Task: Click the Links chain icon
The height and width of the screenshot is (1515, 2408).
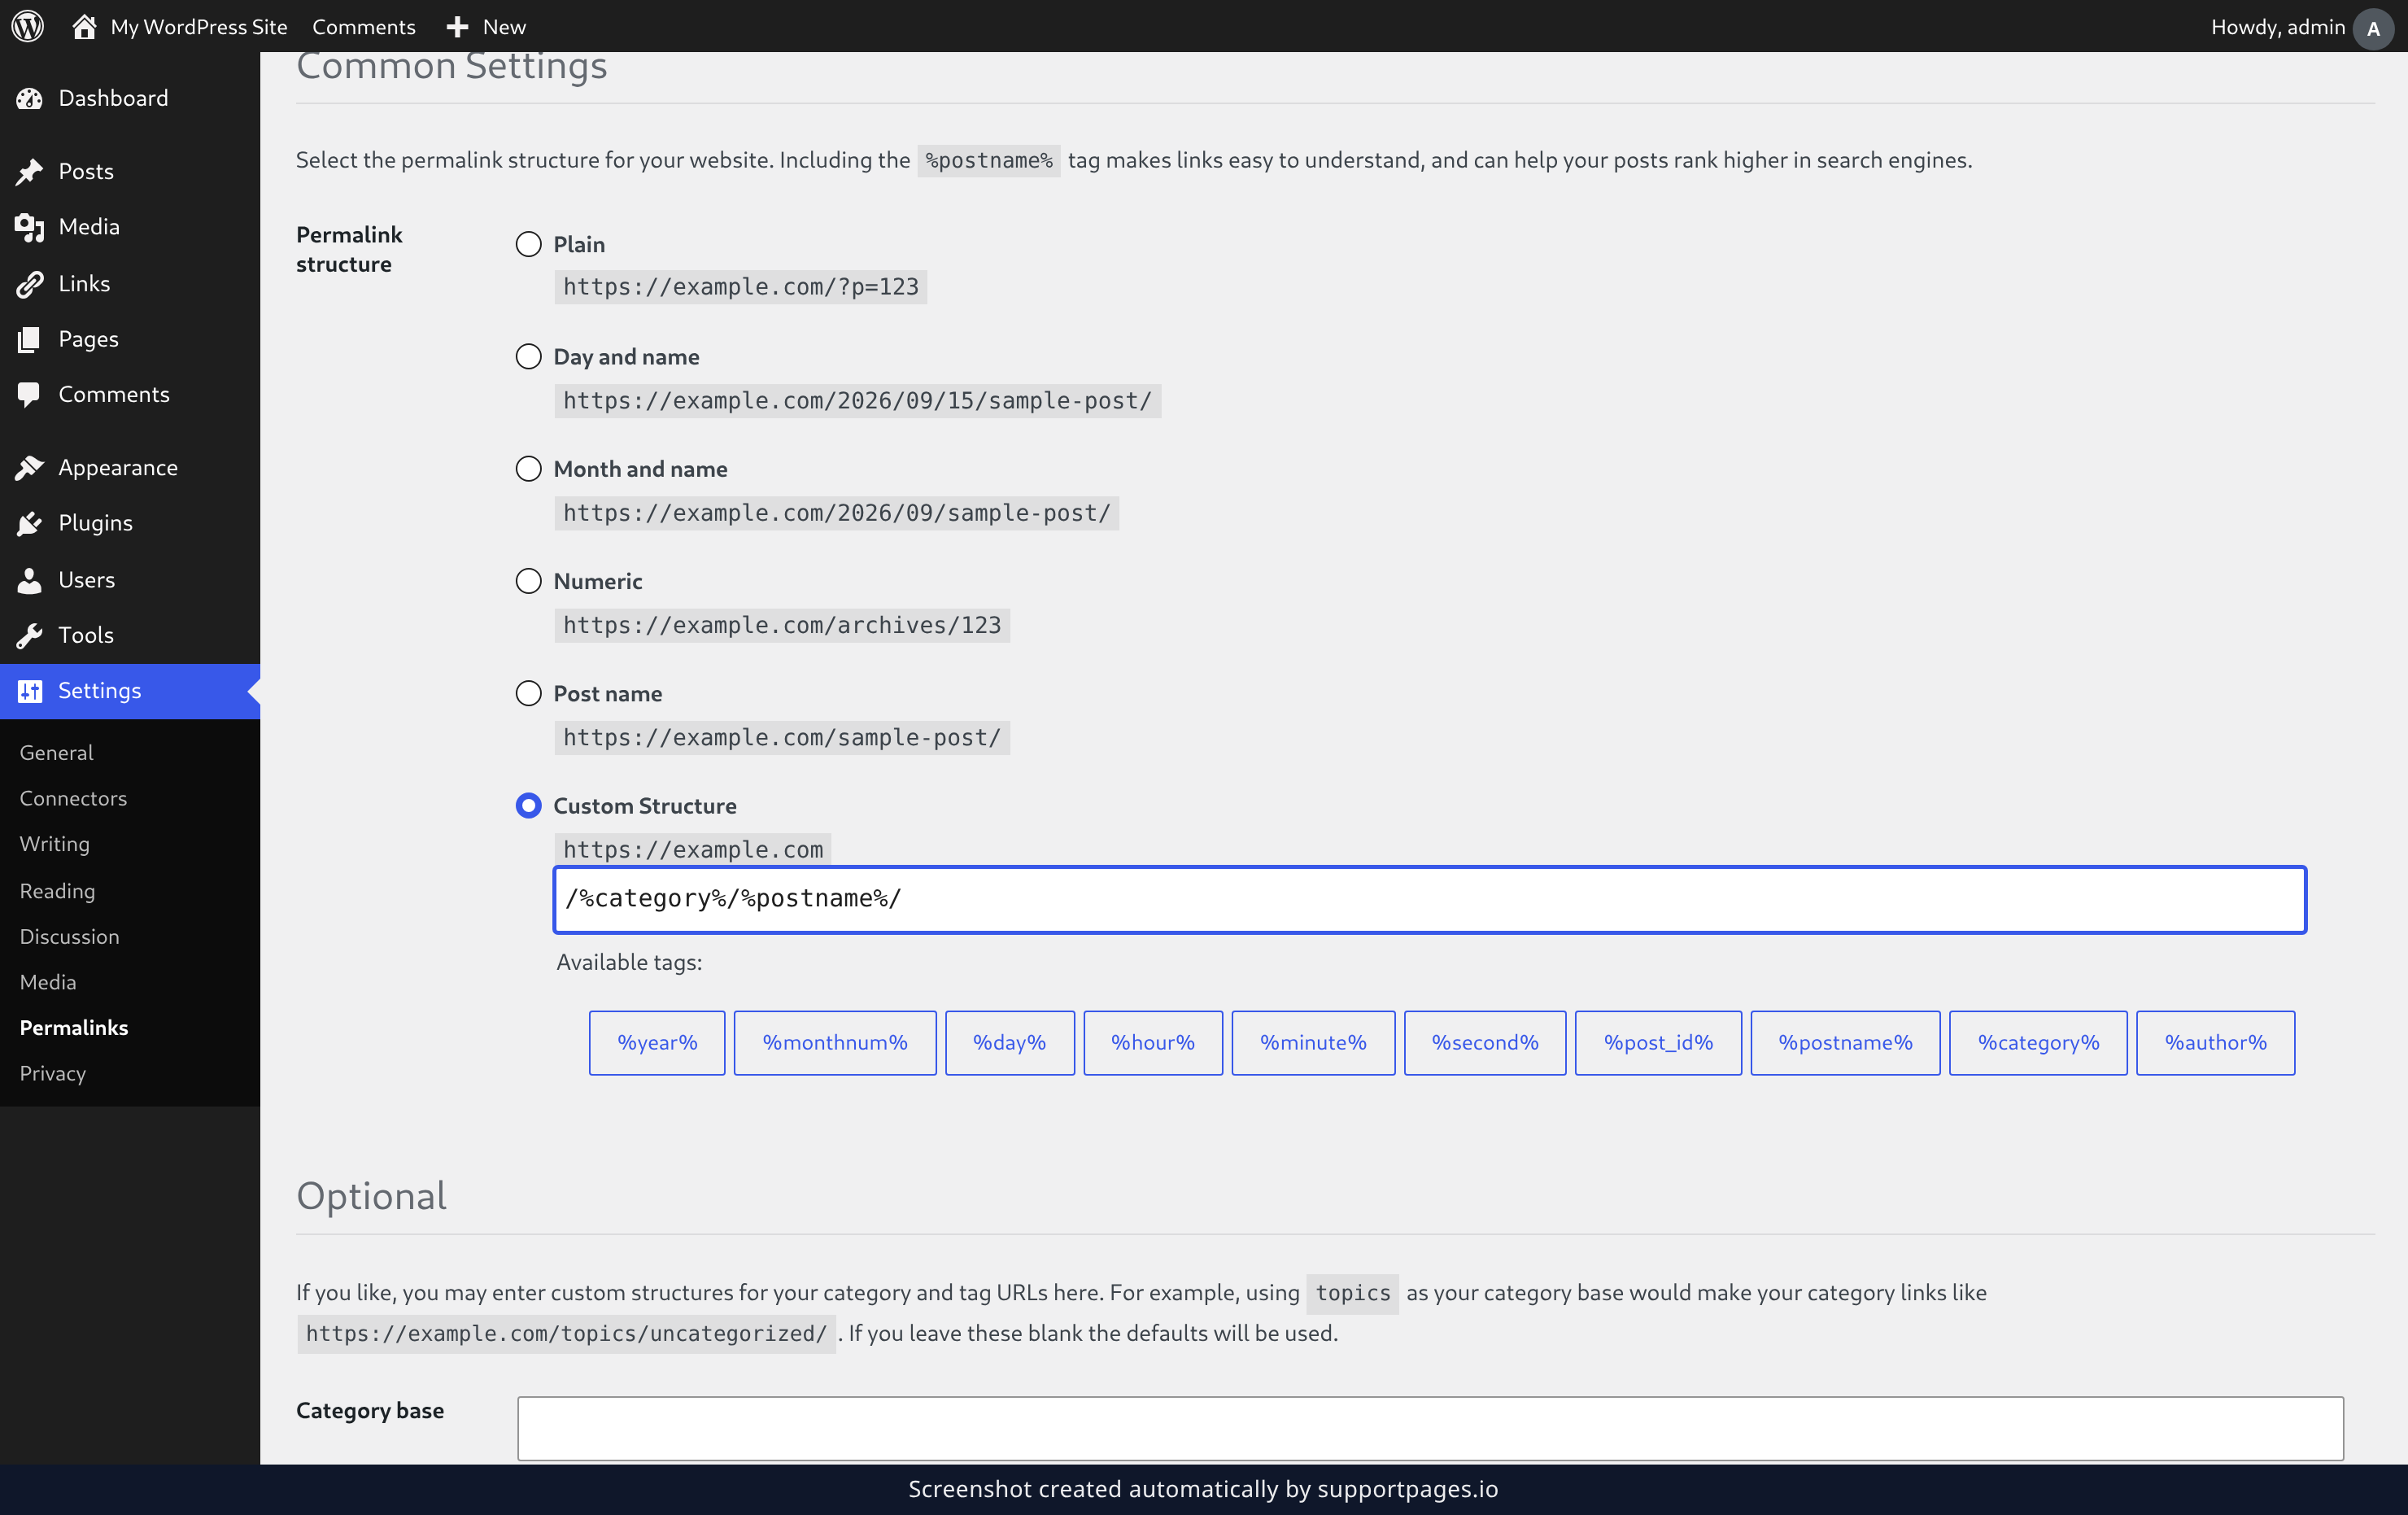Action: point(29,284)
